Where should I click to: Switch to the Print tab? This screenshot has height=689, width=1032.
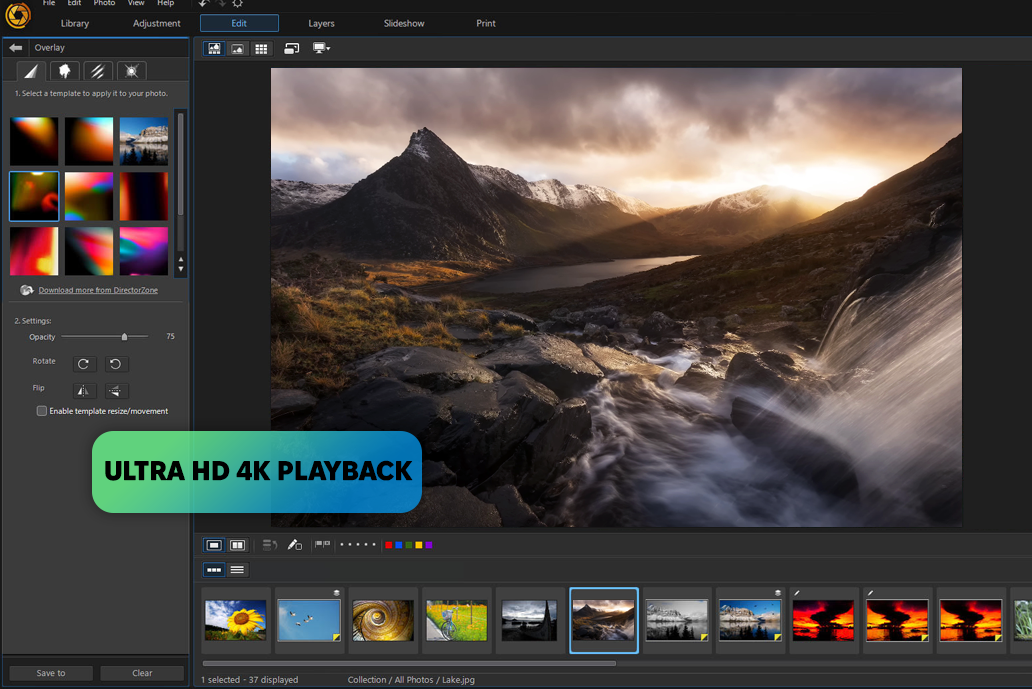486,23
